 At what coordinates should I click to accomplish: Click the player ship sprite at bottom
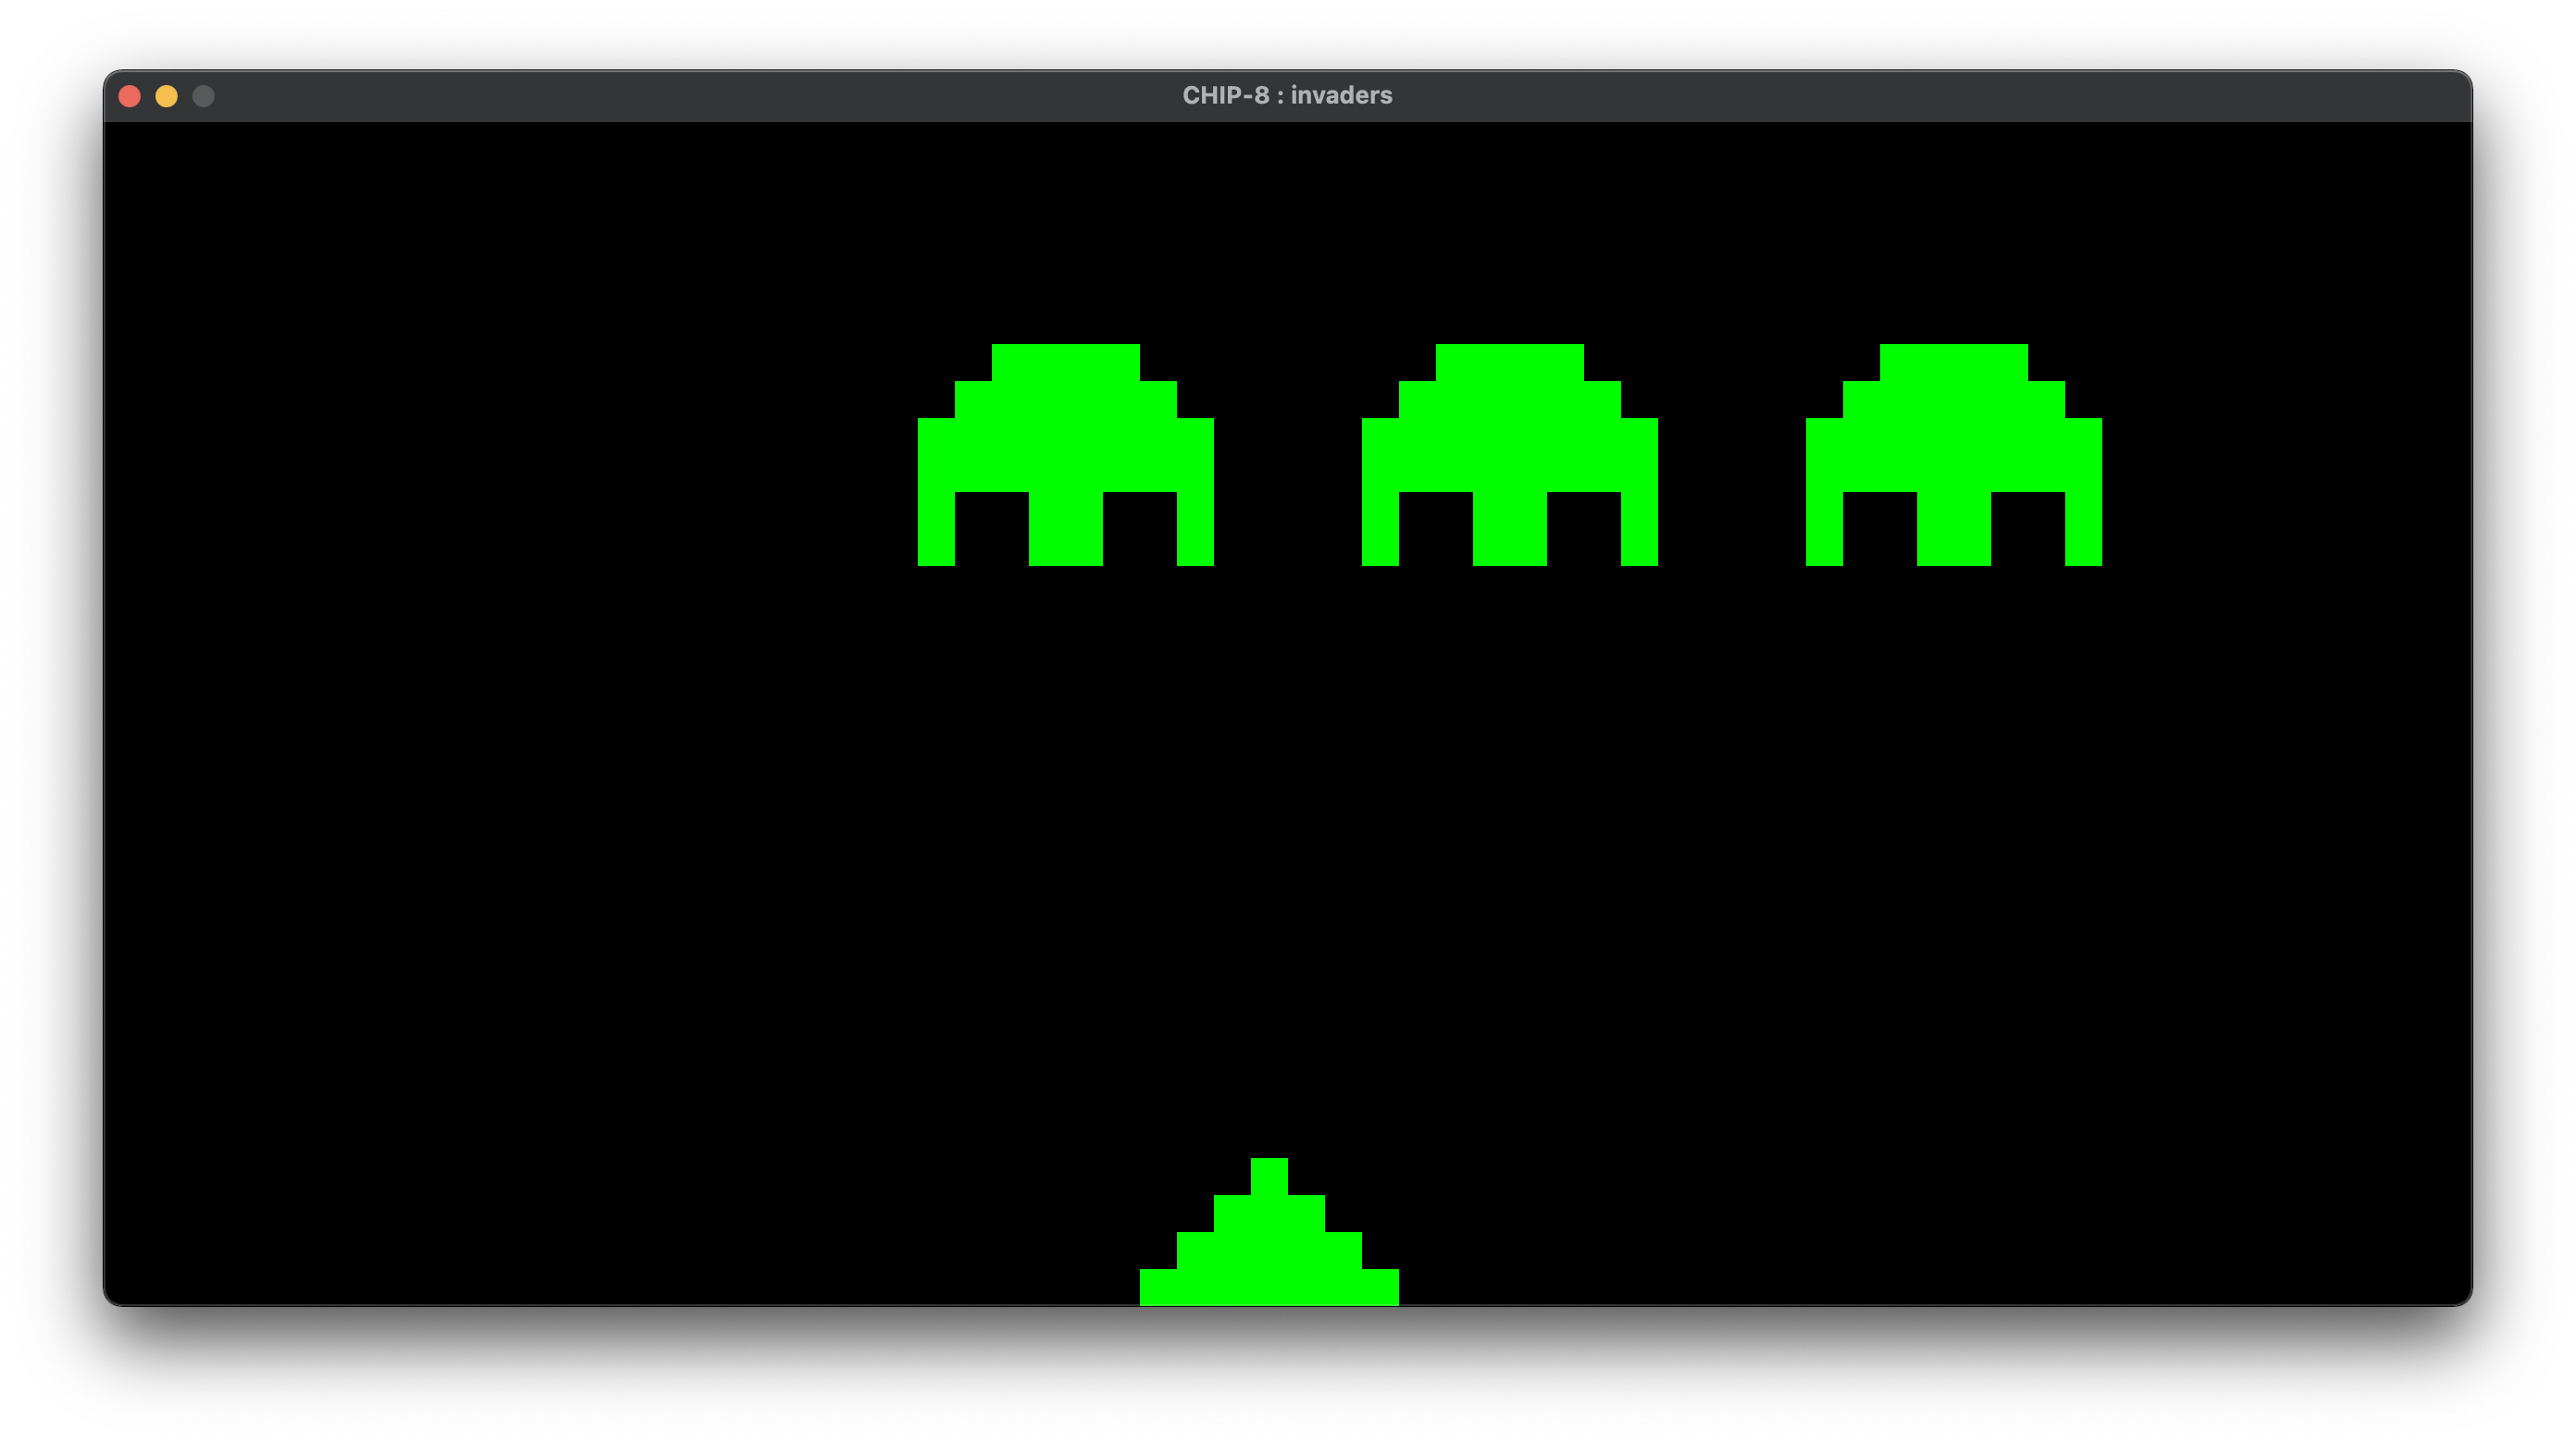point(1269,1232)
